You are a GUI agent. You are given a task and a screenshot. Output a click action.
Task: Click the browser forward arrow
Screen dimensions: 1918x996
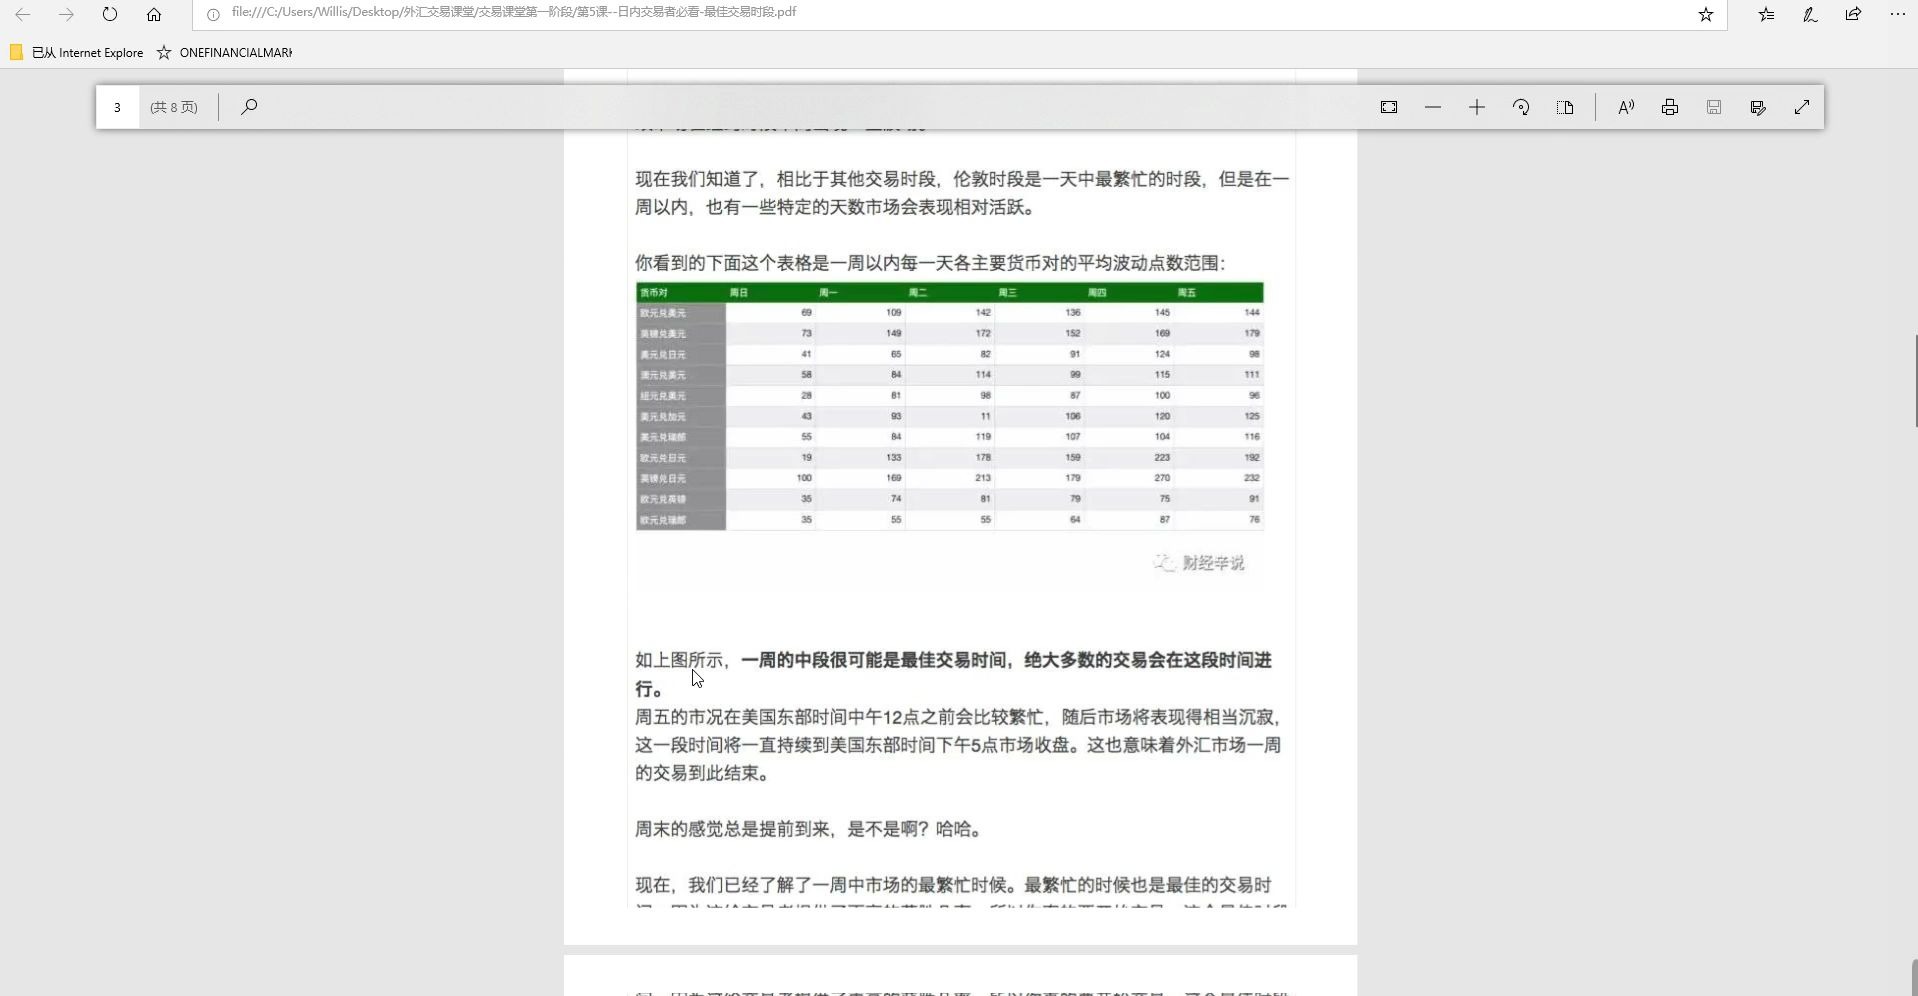pyautogui.click(x=66, y=14)
